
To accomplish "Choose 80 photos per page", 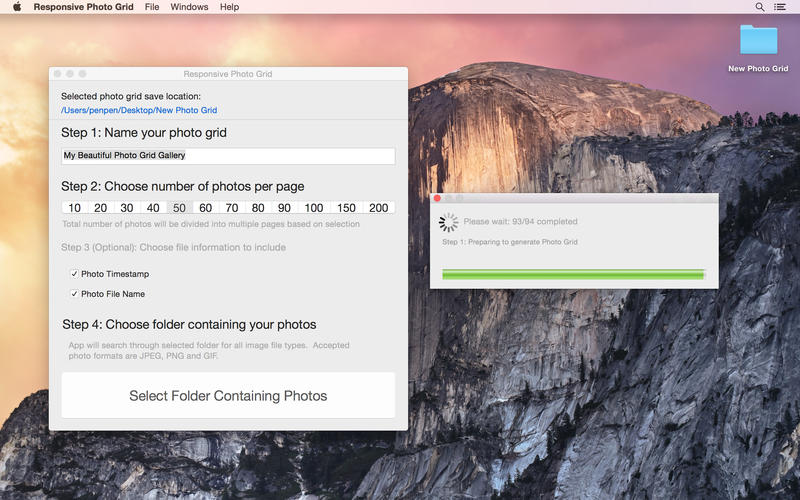I will click(x=258, y=208).
